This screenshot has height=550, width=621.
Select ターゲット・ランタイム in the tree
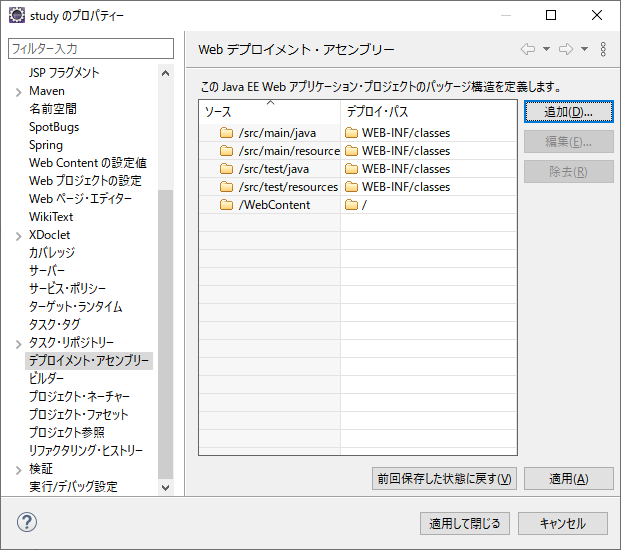click(x=76, y=306)
